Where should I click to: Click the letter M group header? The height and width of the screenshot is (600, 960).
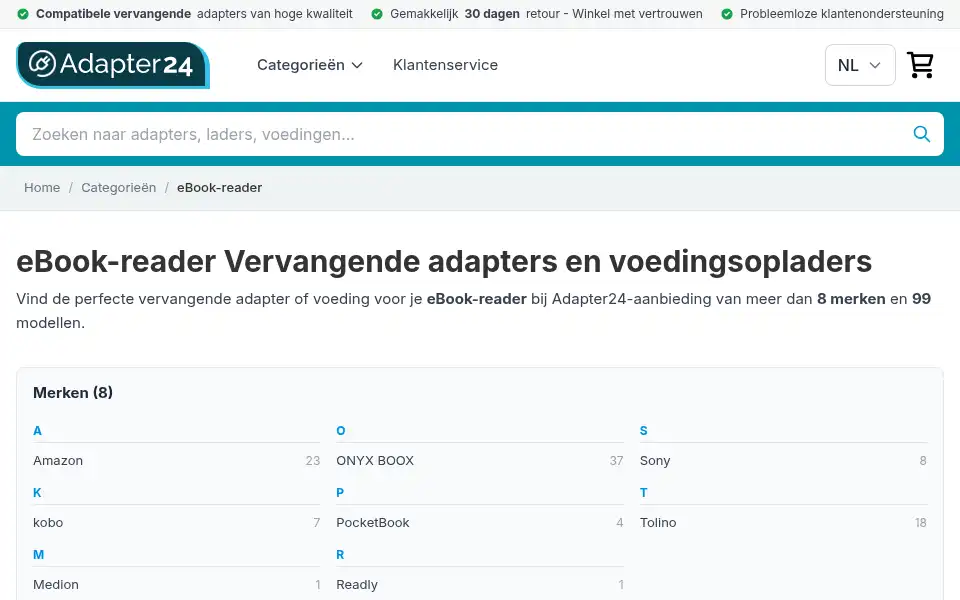(39, 554)
